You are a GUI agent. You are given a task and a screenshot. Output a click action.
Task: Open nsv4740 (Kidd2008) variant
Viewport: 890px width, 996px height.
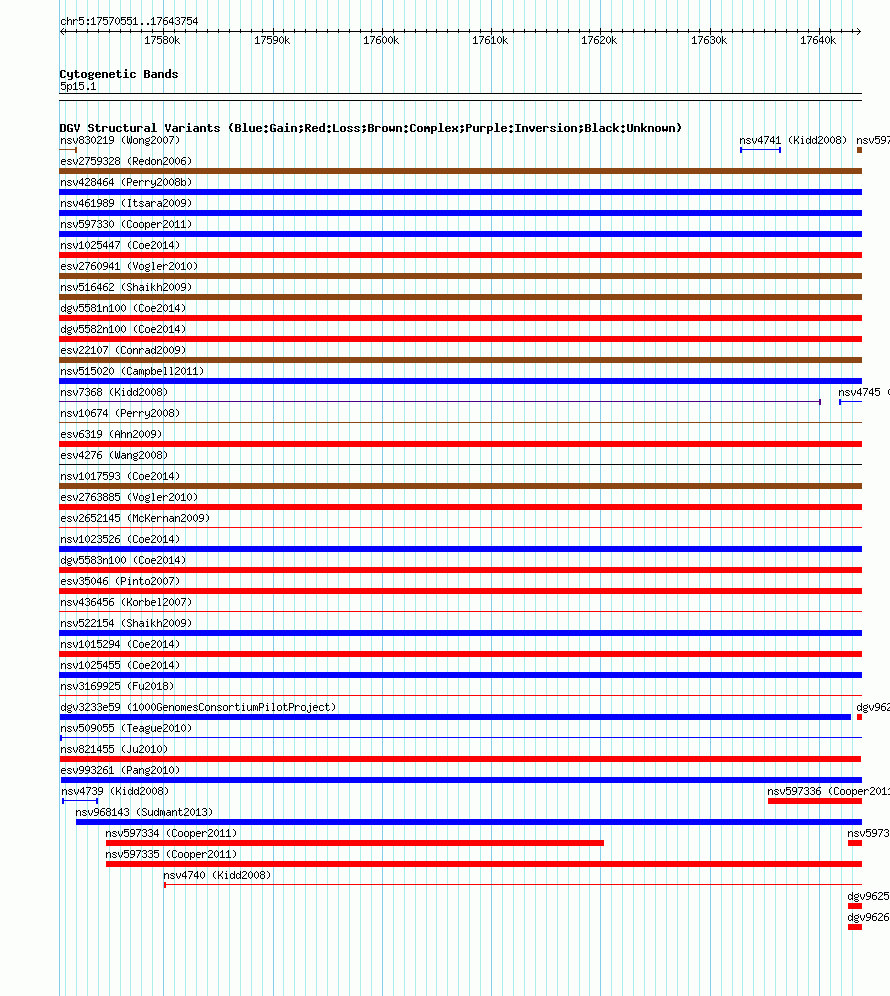tap(217, 875)
